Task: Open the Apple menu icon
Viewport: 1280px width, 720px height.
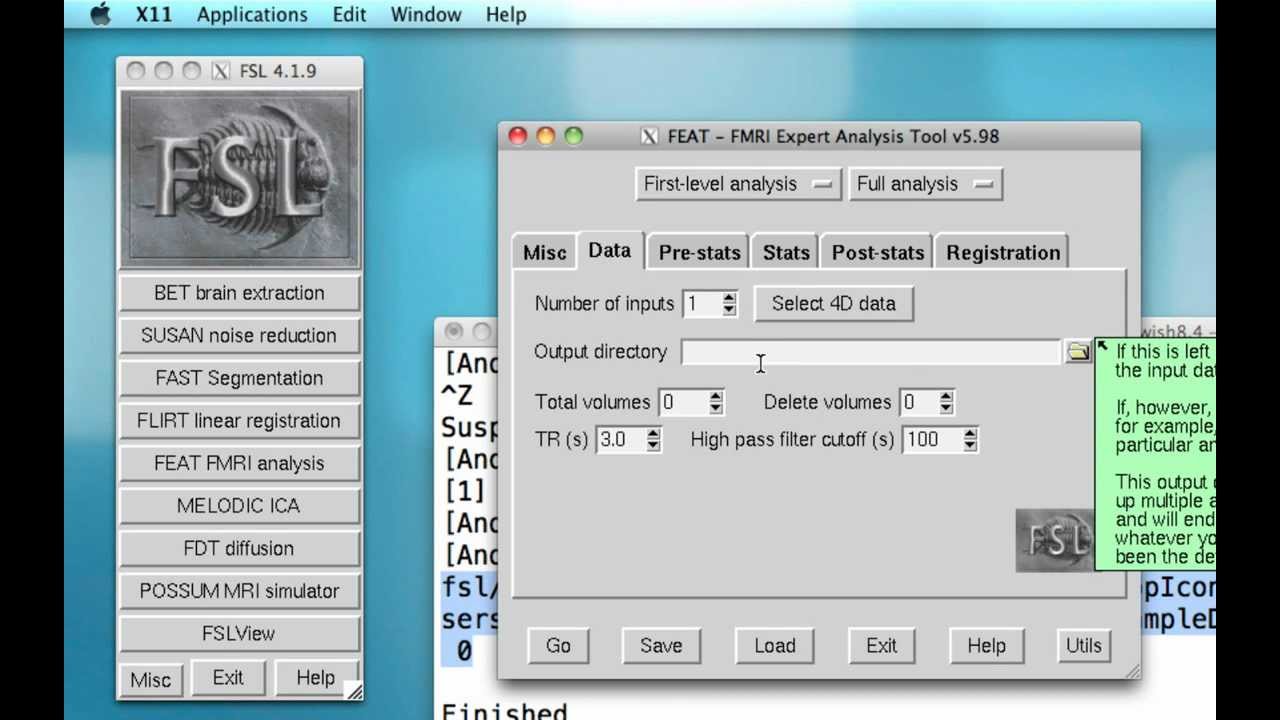Action: (101, 15)
